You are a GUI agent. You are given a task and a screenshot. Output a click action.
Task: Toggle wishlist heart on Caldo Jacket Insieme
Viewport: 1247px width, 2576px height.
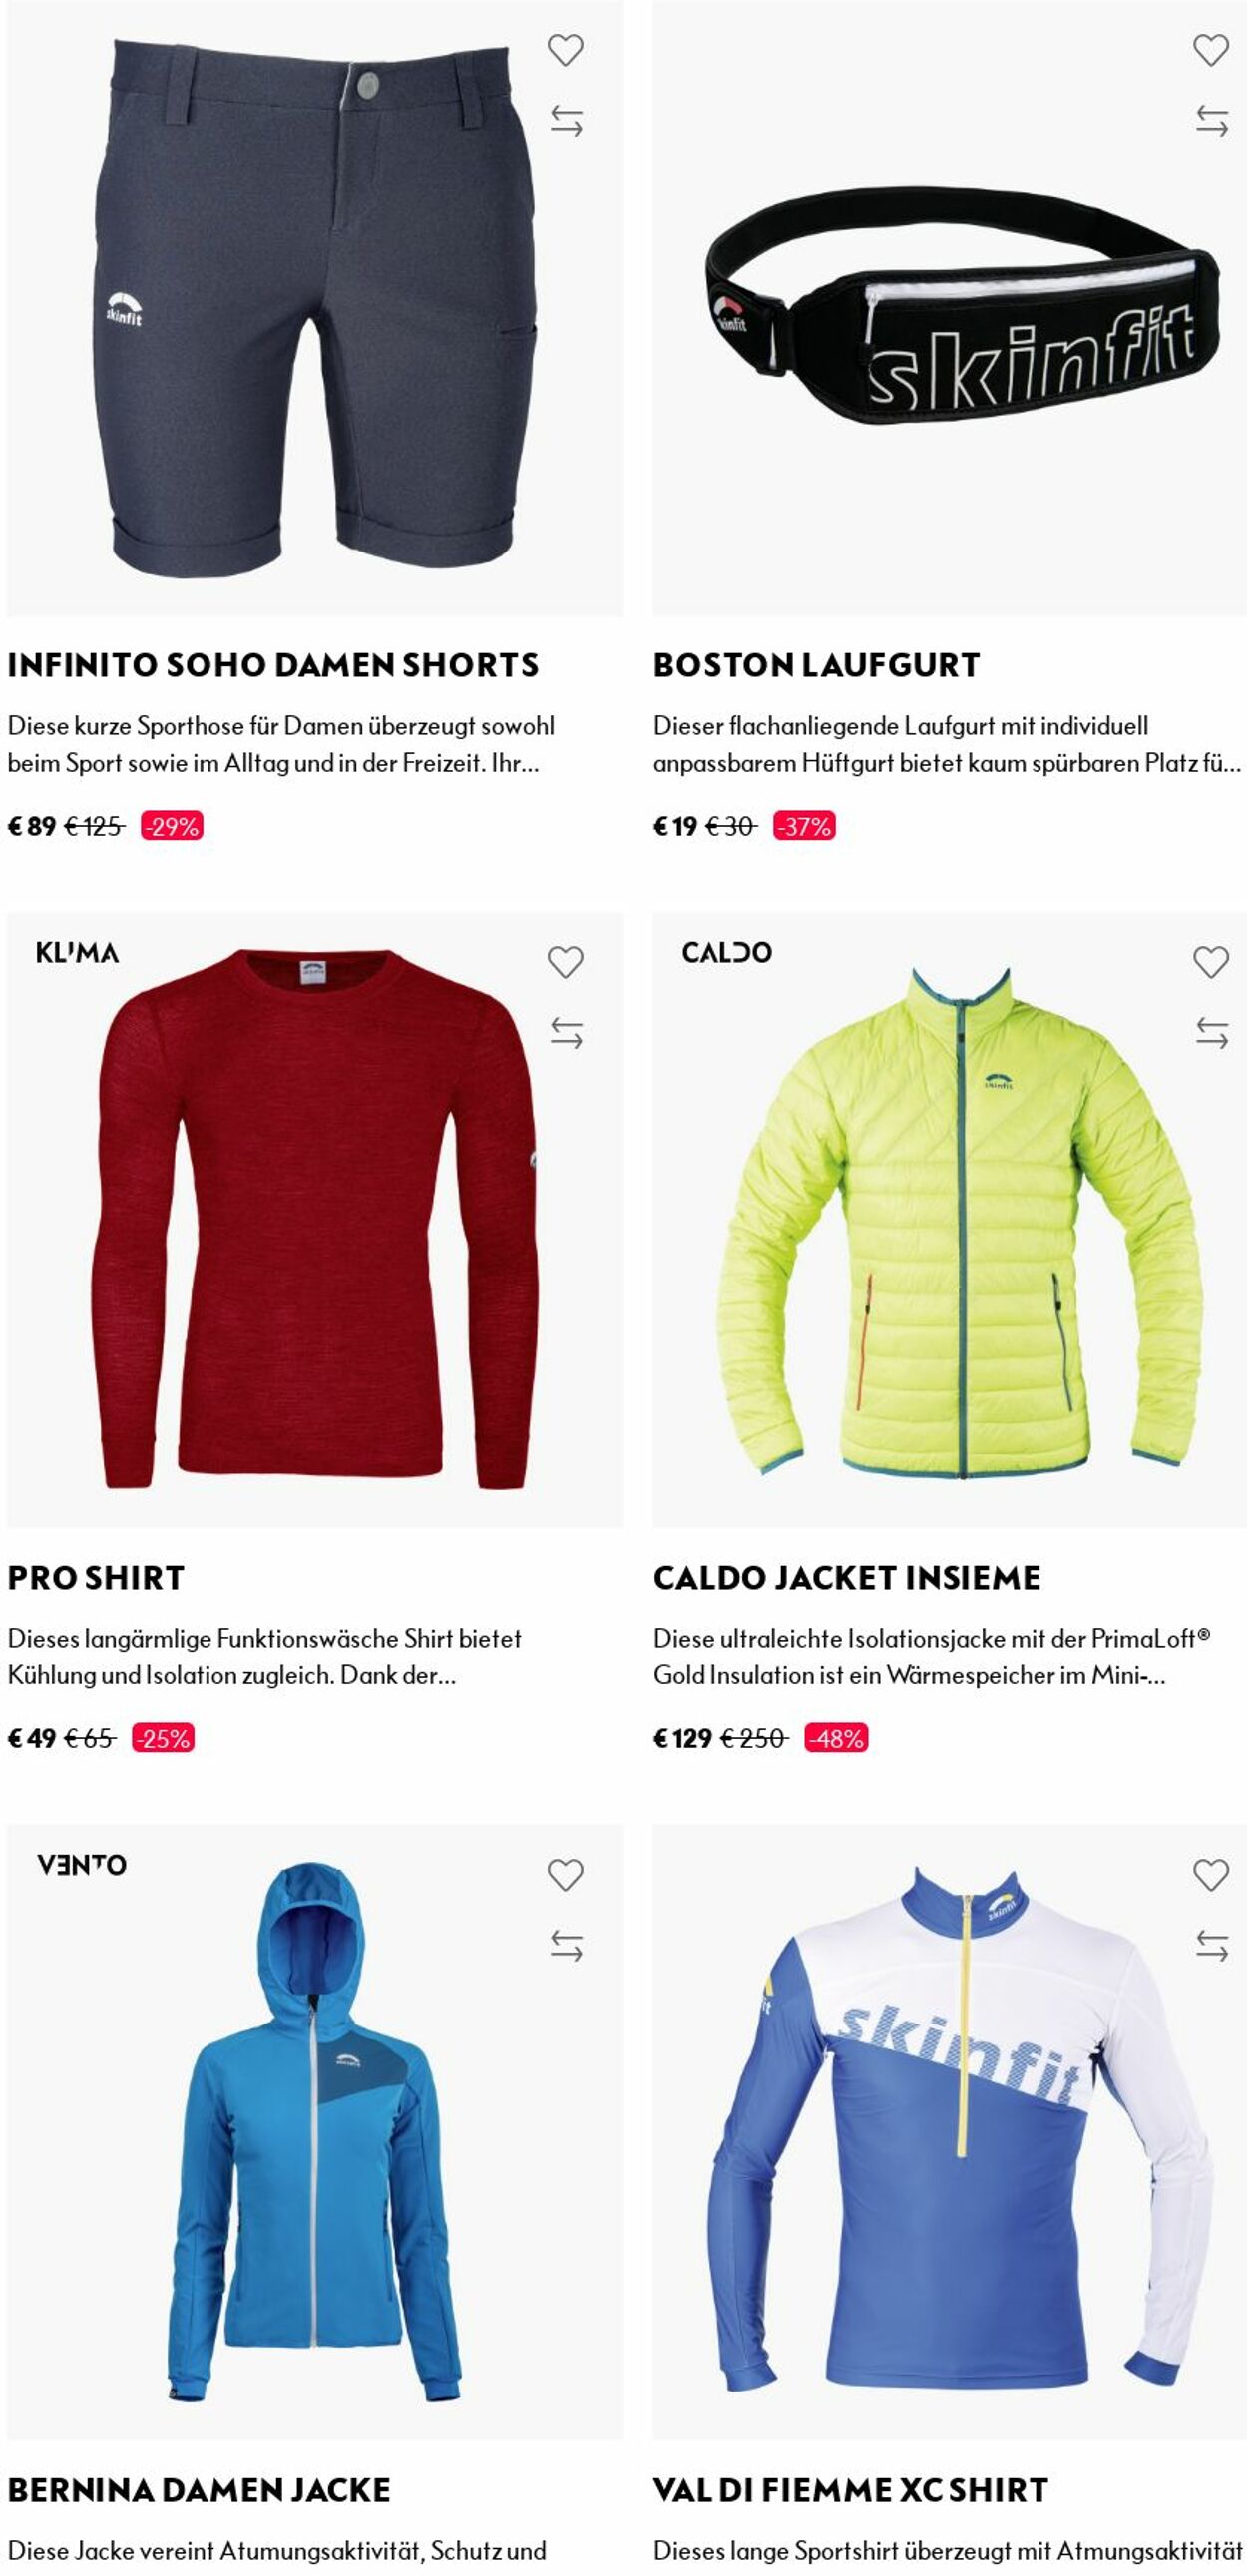[1211, 962]
